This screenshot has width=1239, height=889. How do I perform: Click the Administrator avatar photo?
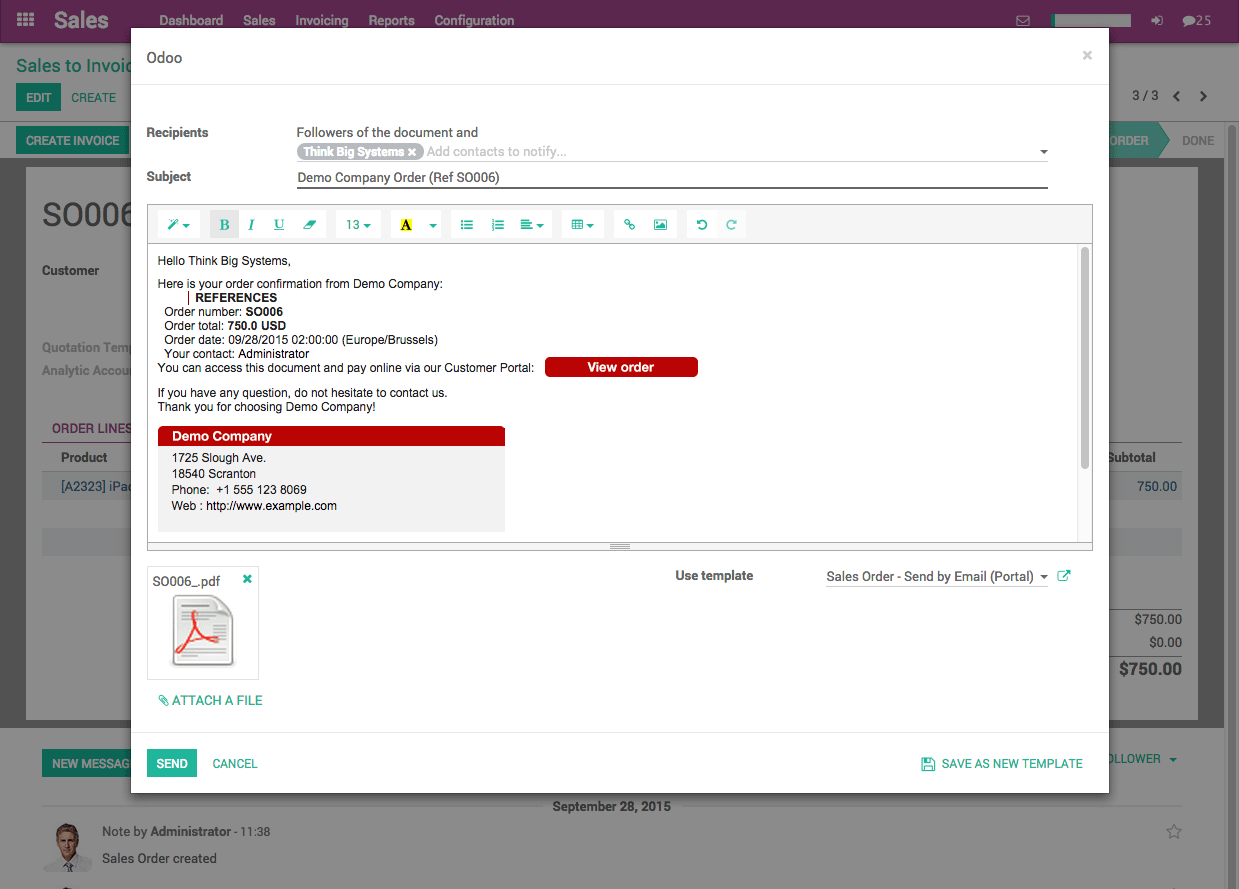click(x=67, y=847)
